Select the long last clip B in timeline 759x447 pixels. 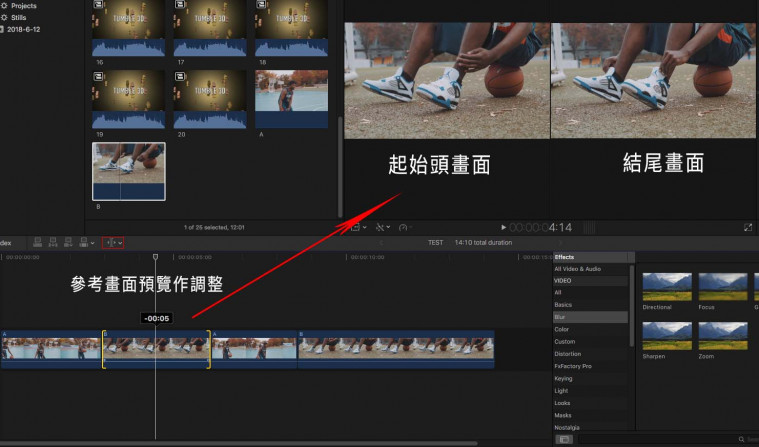[396, 350]
